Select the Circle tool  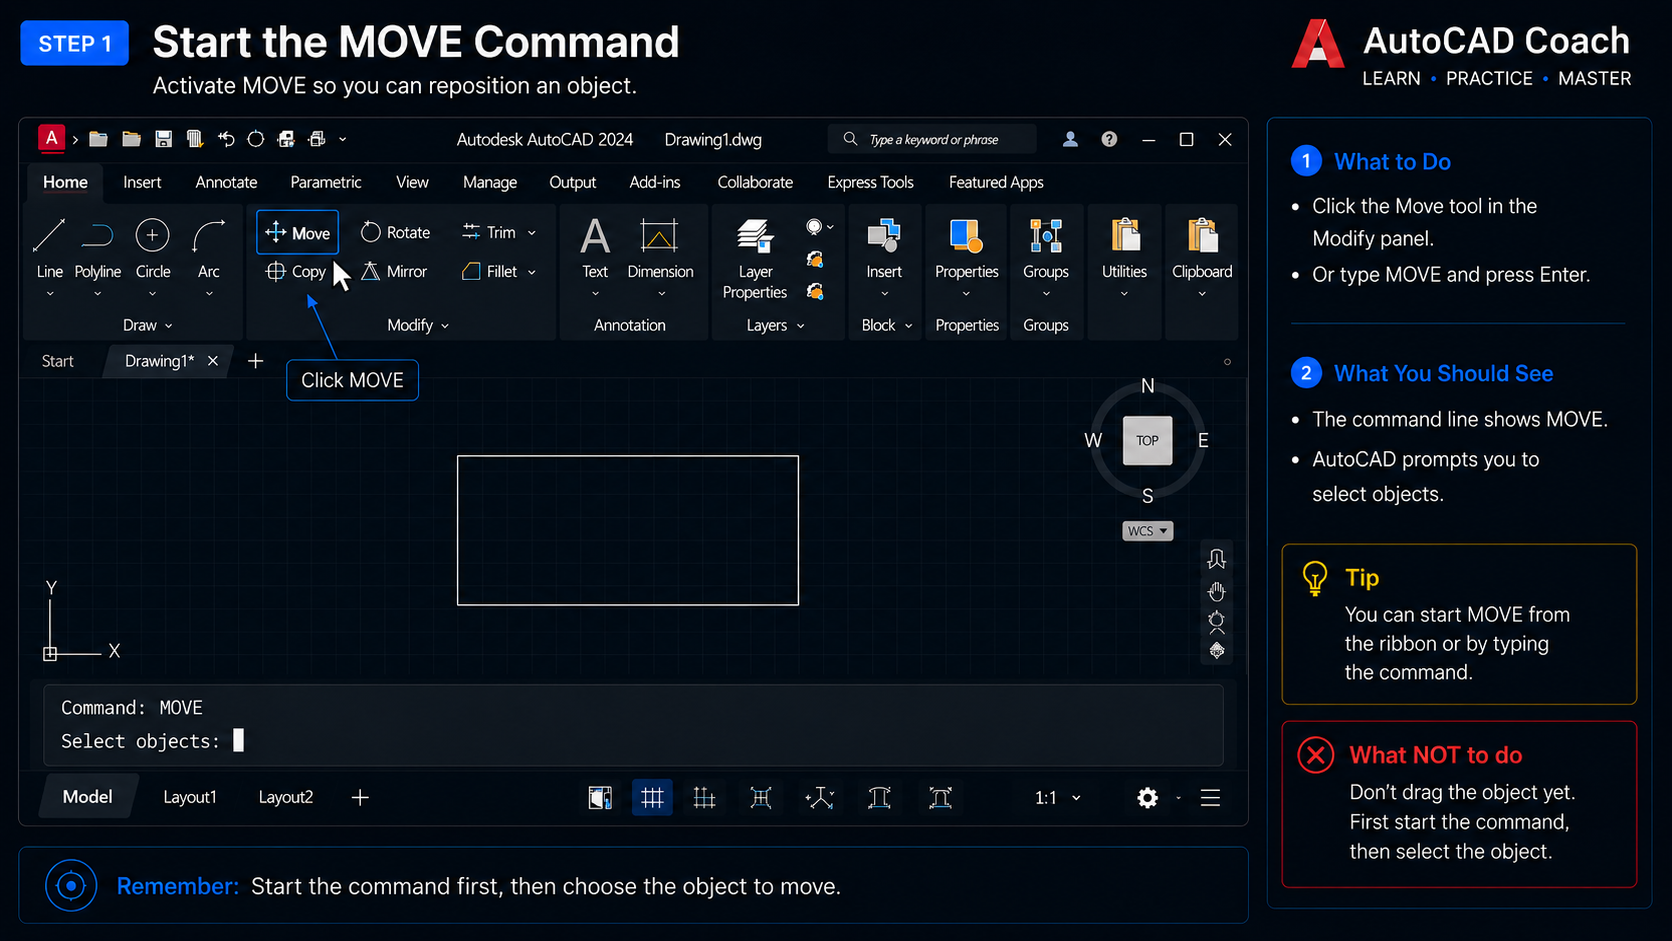click(x=152, y=248)
